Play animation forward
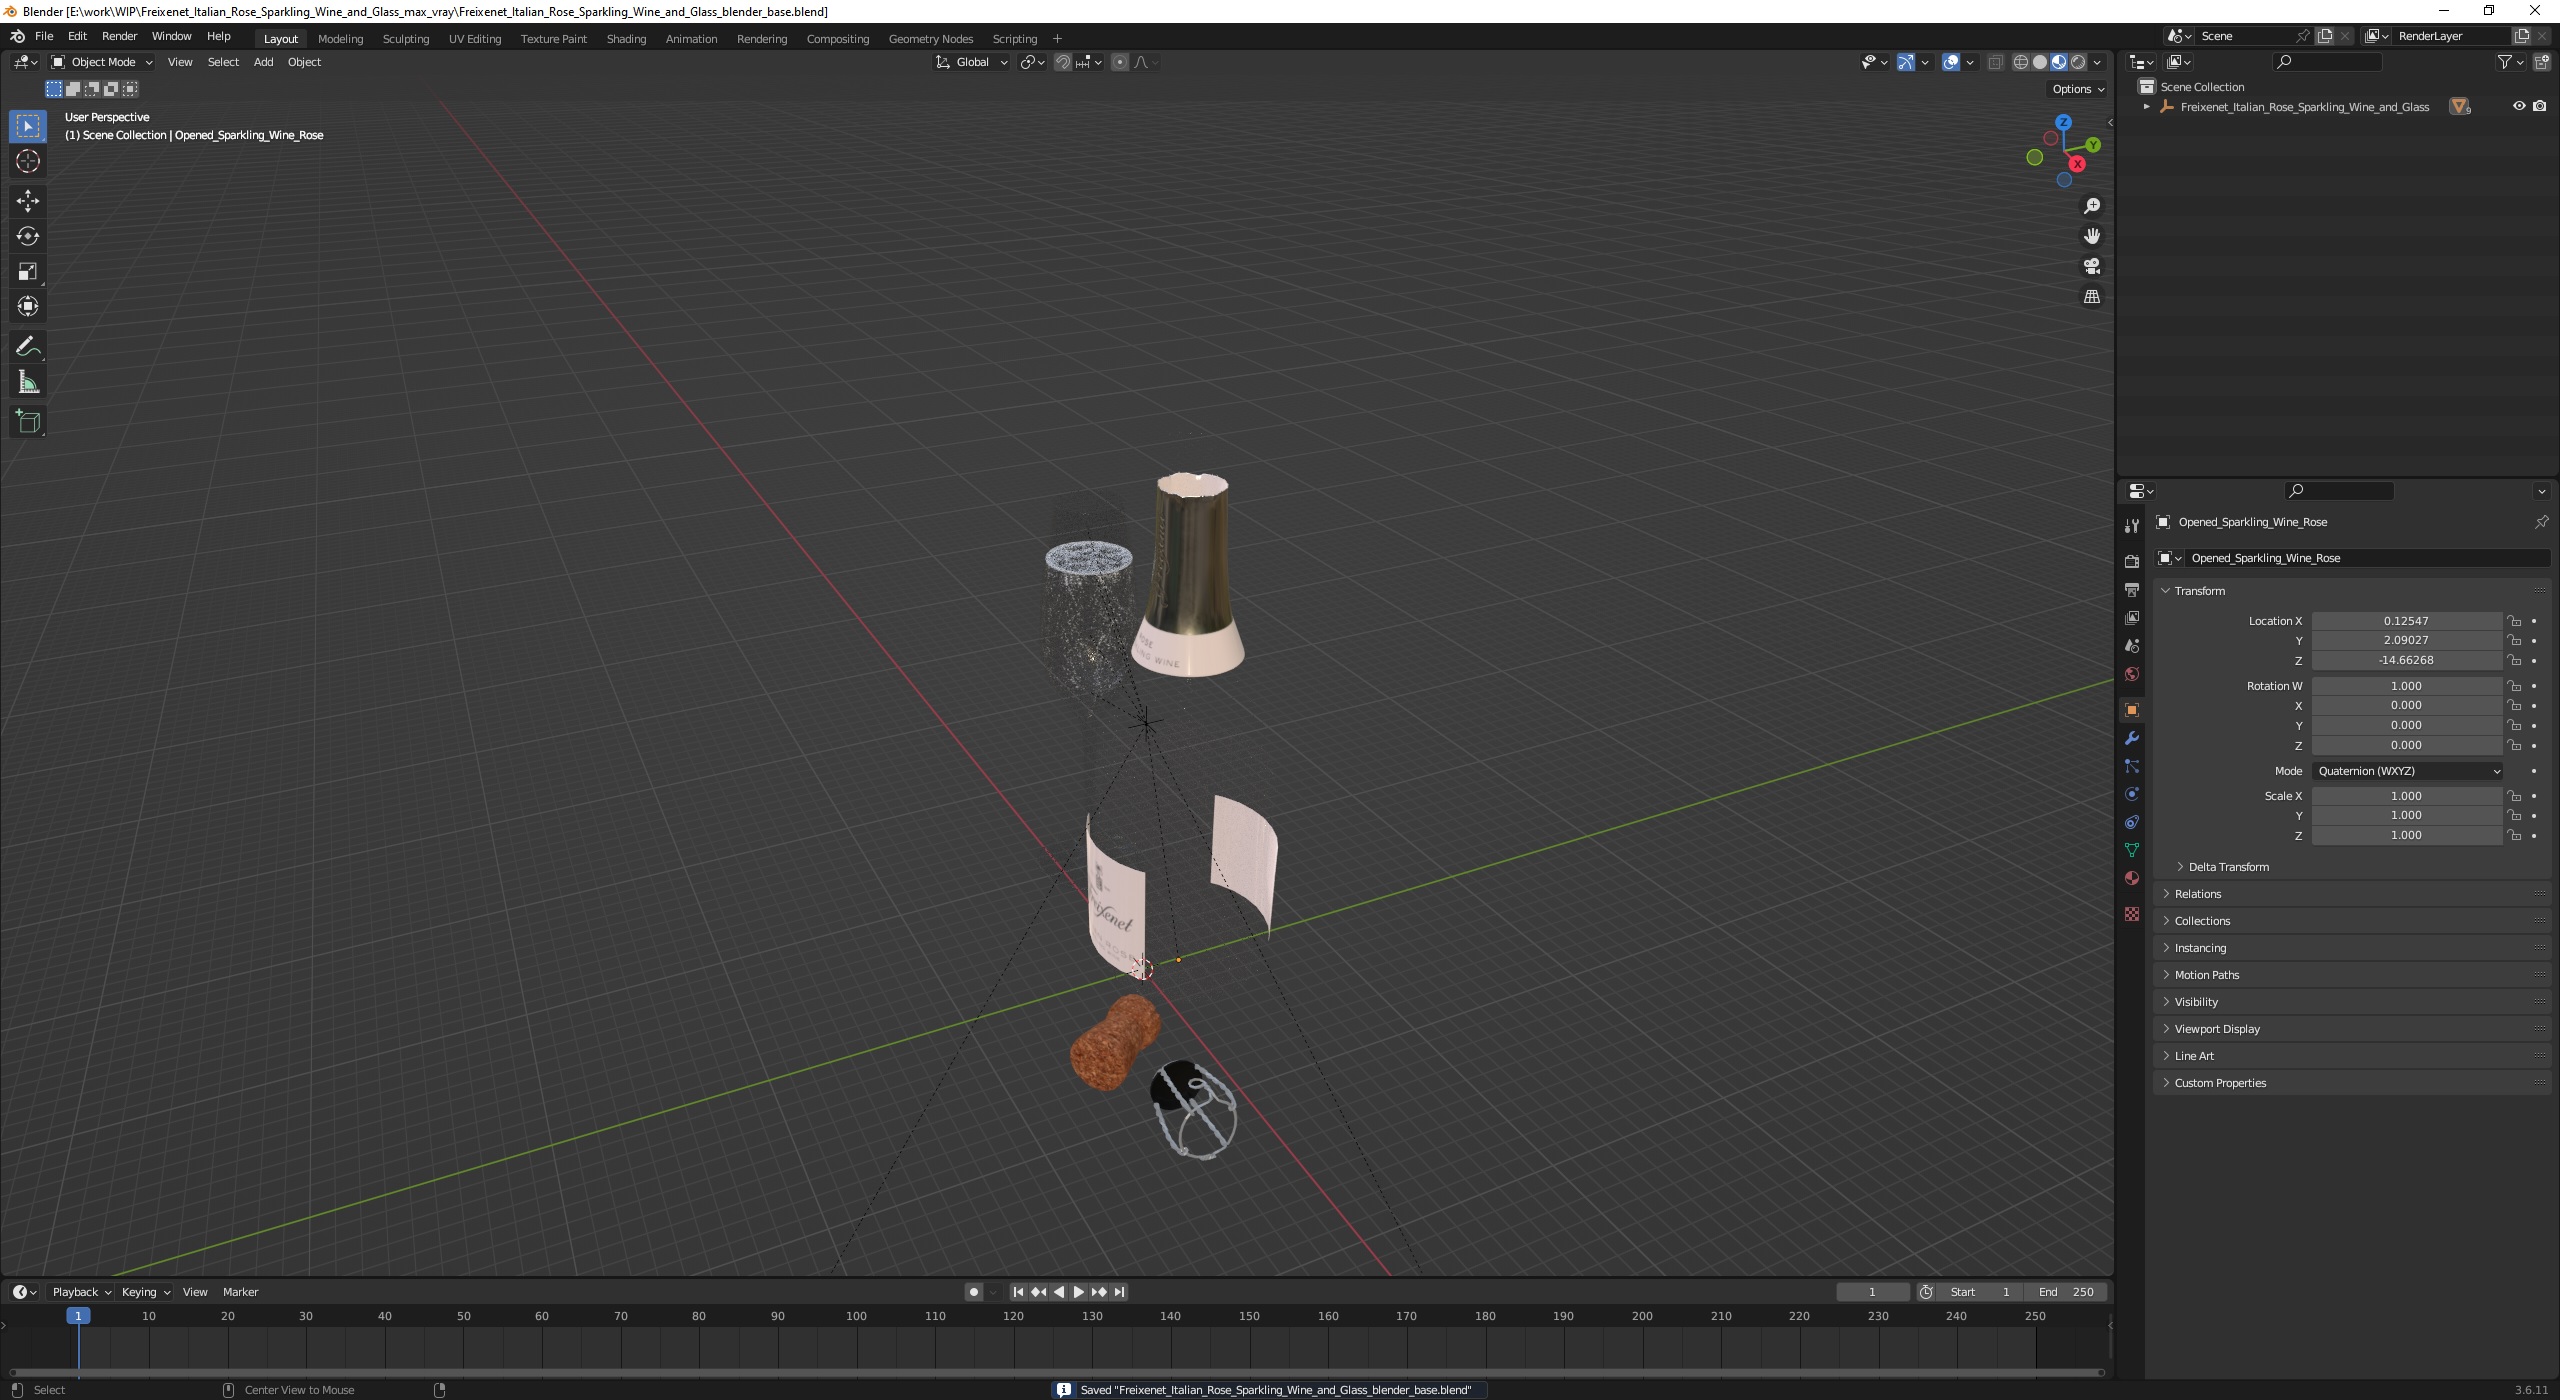The width and height of the screenshot is (2560, 1400). [1078, 1292]
